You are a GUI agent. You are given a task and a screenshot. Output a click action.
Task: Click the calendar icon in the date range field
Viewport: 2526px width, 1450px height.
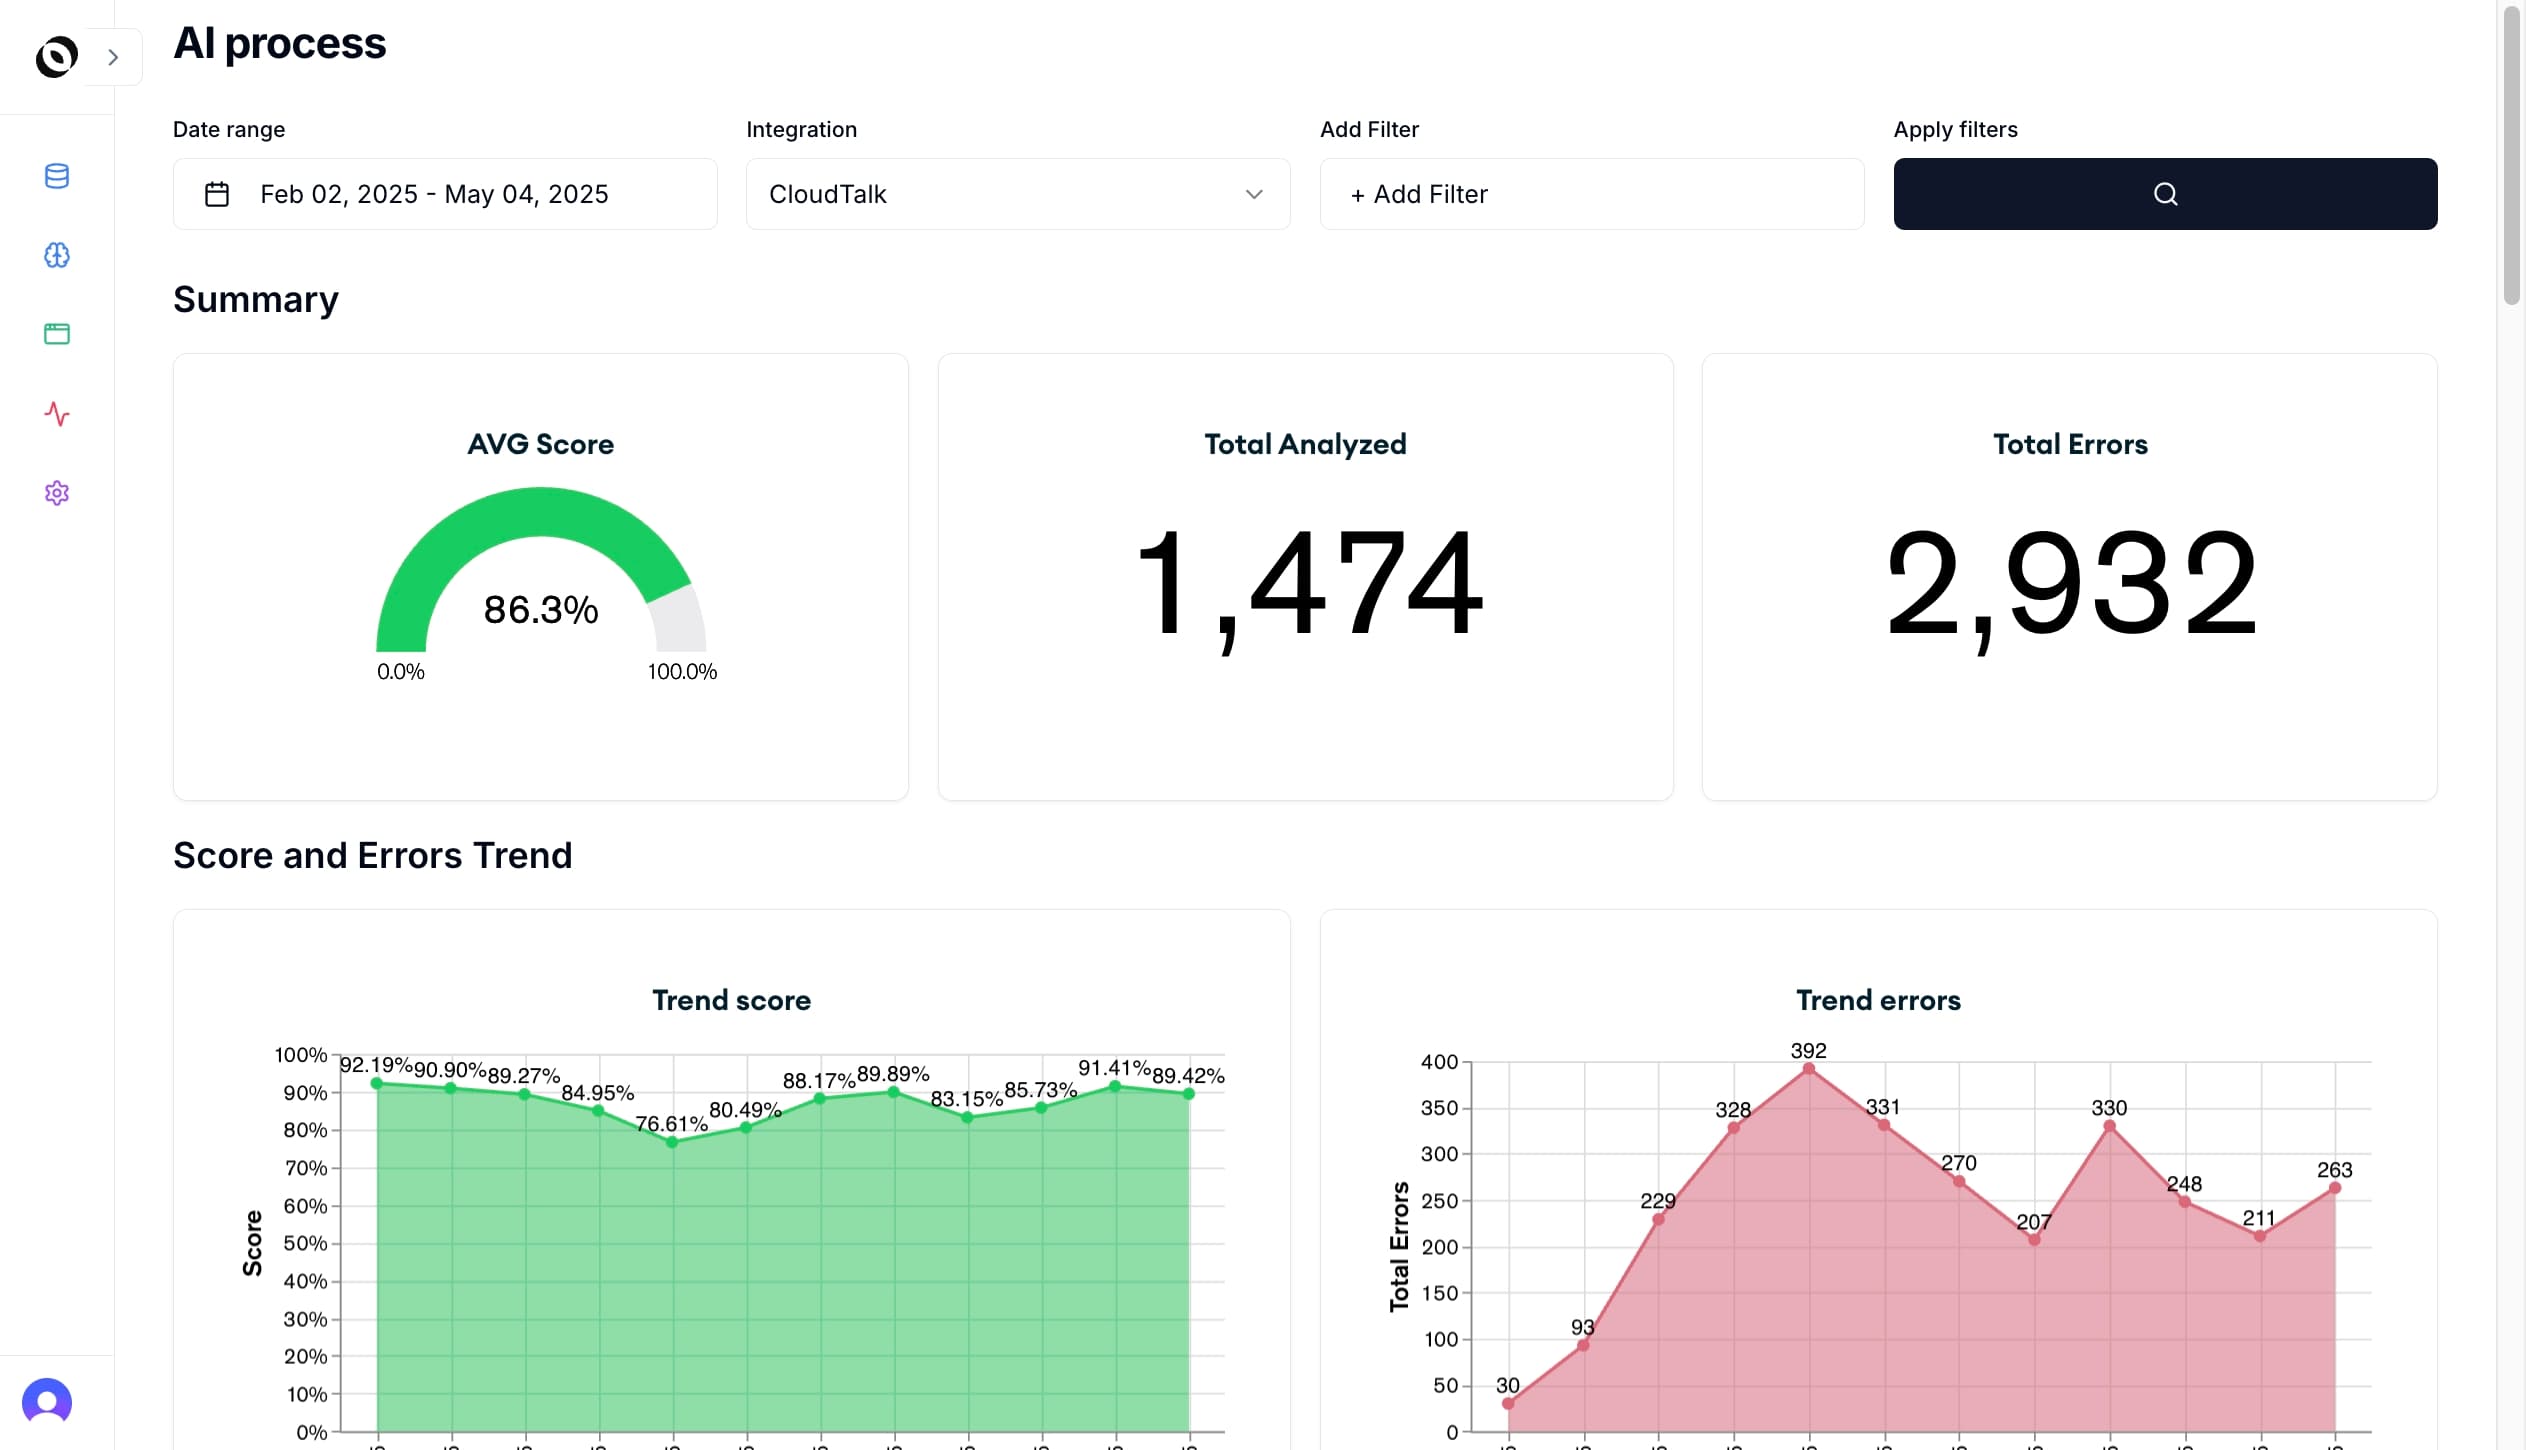point(217,194)
